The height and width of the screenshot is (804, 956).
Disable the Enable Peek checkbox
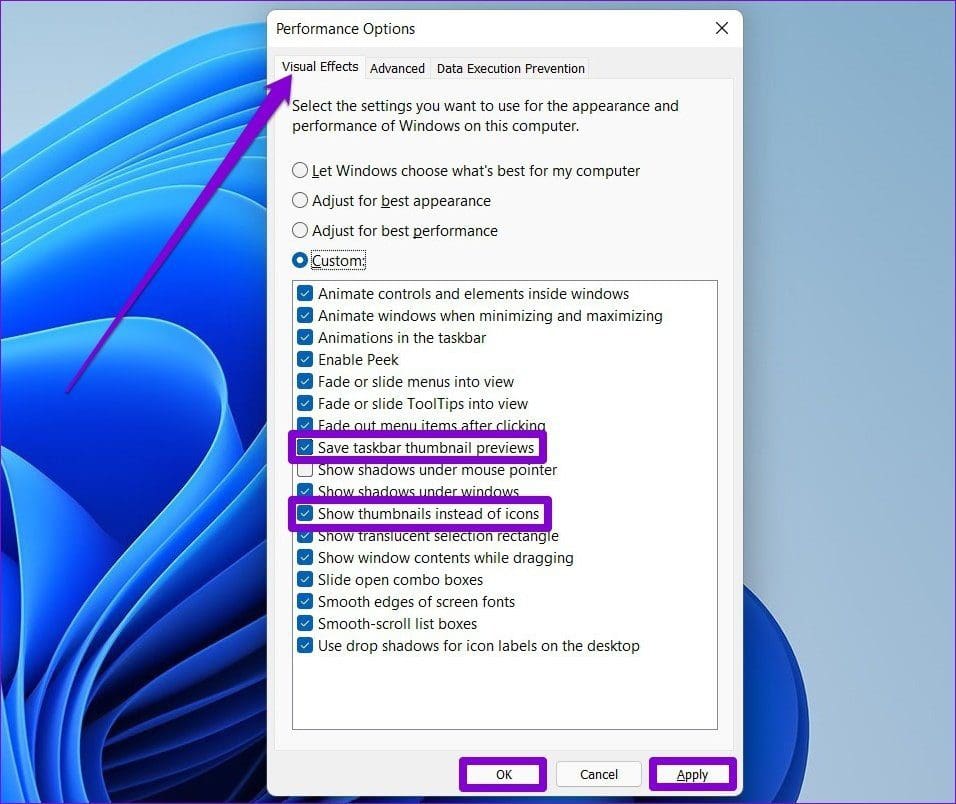(305, 360)
